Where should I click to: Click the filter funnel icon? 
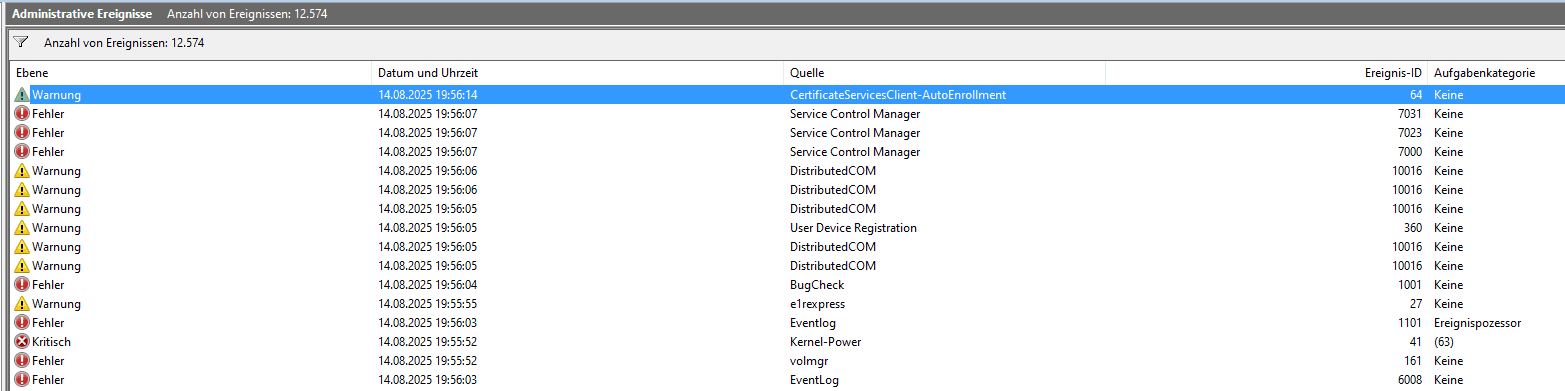coord(21,44)
